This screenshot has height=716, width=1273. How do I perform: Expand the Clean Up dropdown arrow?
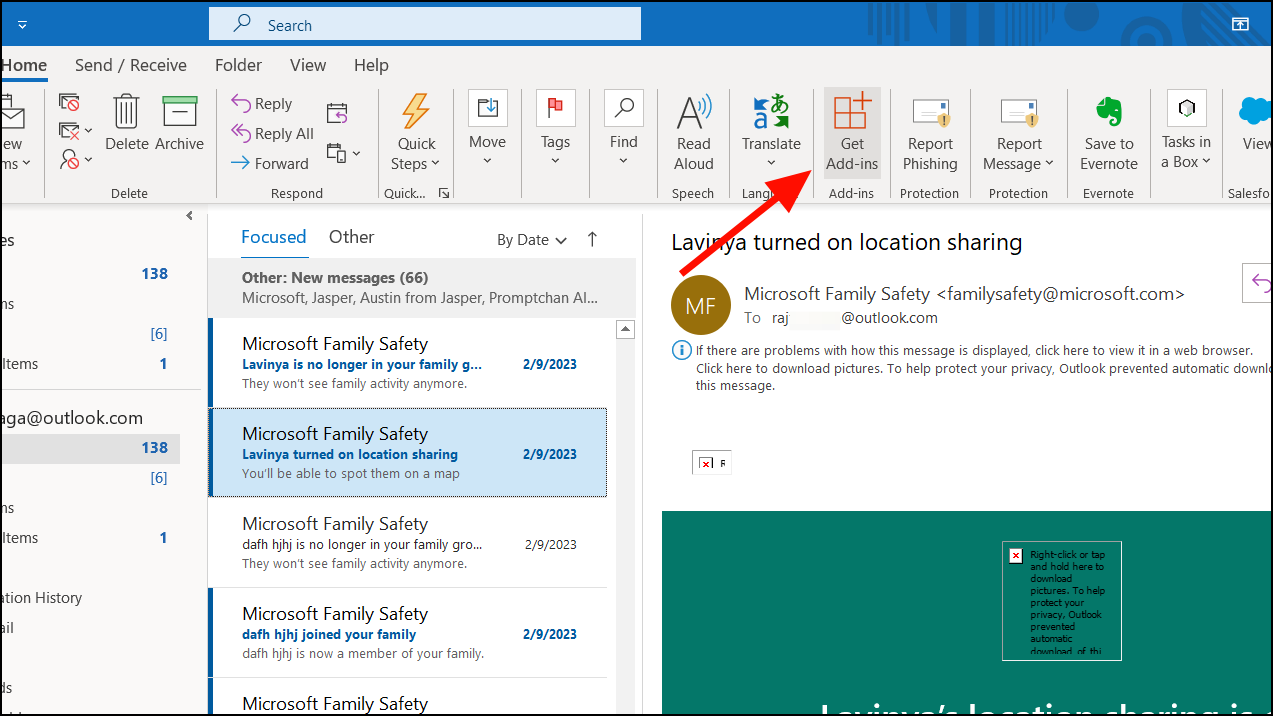pyautogui.click(x=88, y=131)
